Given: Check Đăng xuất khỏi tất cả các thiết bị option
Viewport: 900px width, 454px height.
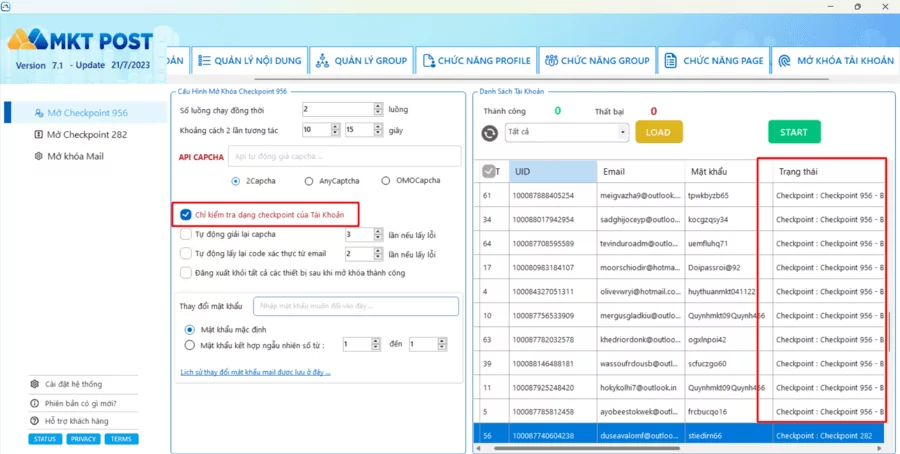Looking at the screenshot, I should tap(185, 273).
